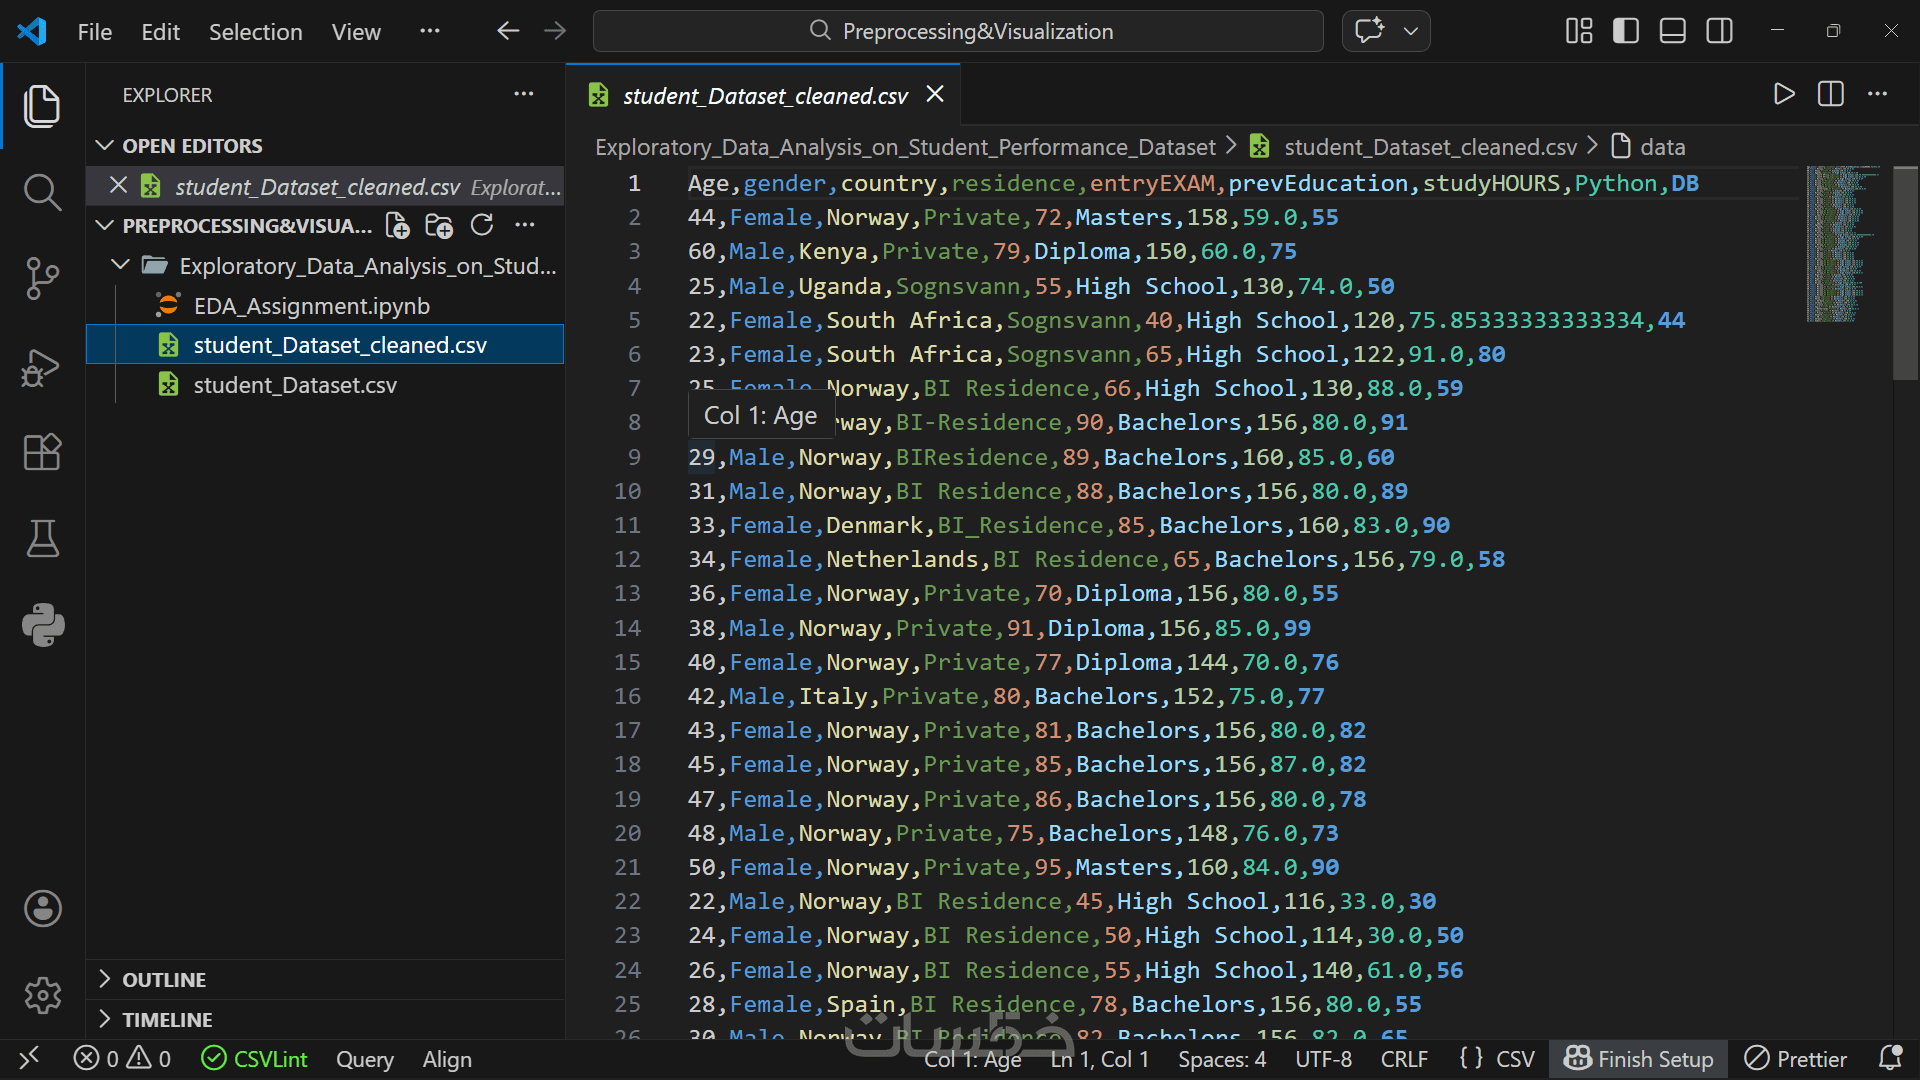Open Run and Debug view
1920x1080 pixels.
(x=42, y=367)
